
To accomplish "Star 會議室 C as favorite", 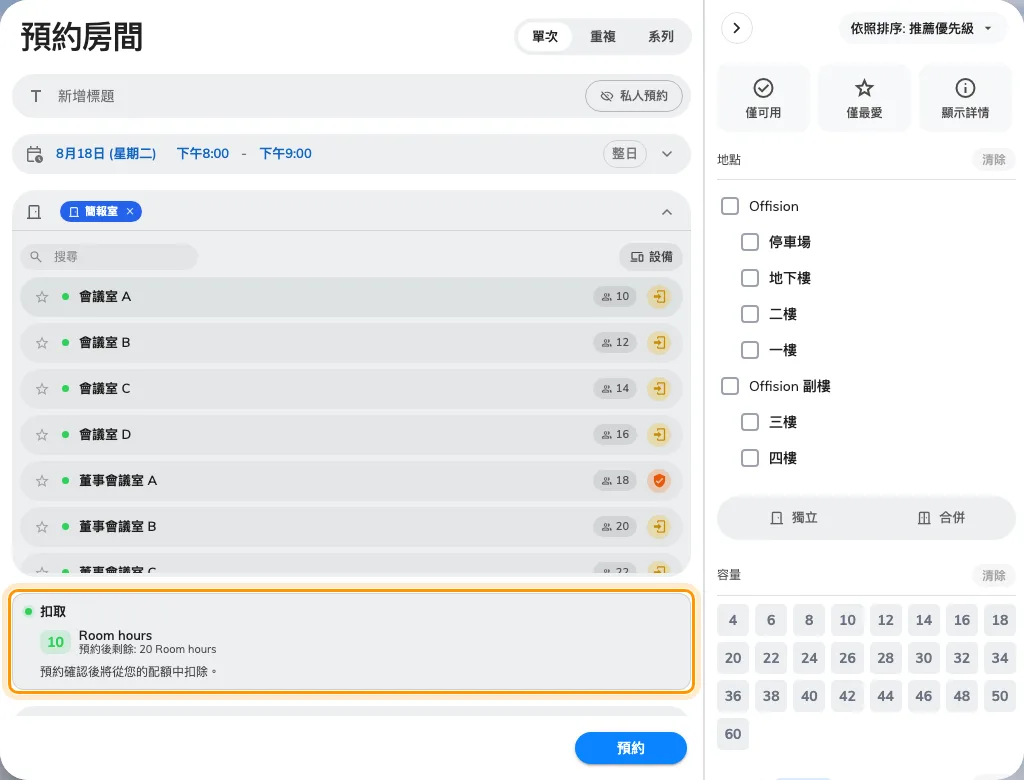I will (x=42, y=389).
